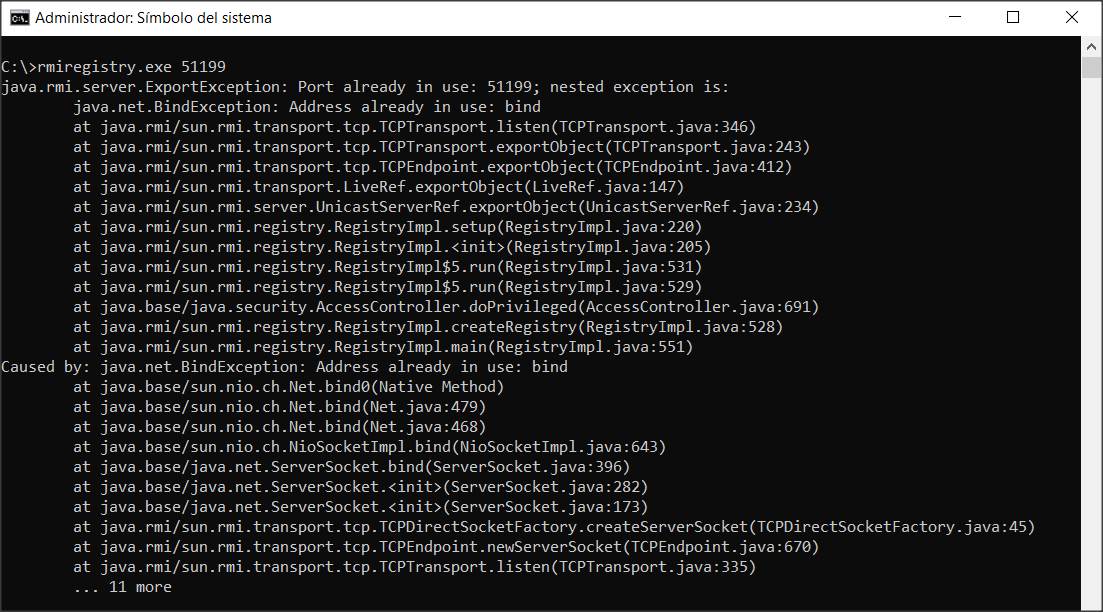This screenshot has width=1103, height=612.
Task: Click the rmiregistry.exe 51199 command line
Action: [x=113, y=67]
